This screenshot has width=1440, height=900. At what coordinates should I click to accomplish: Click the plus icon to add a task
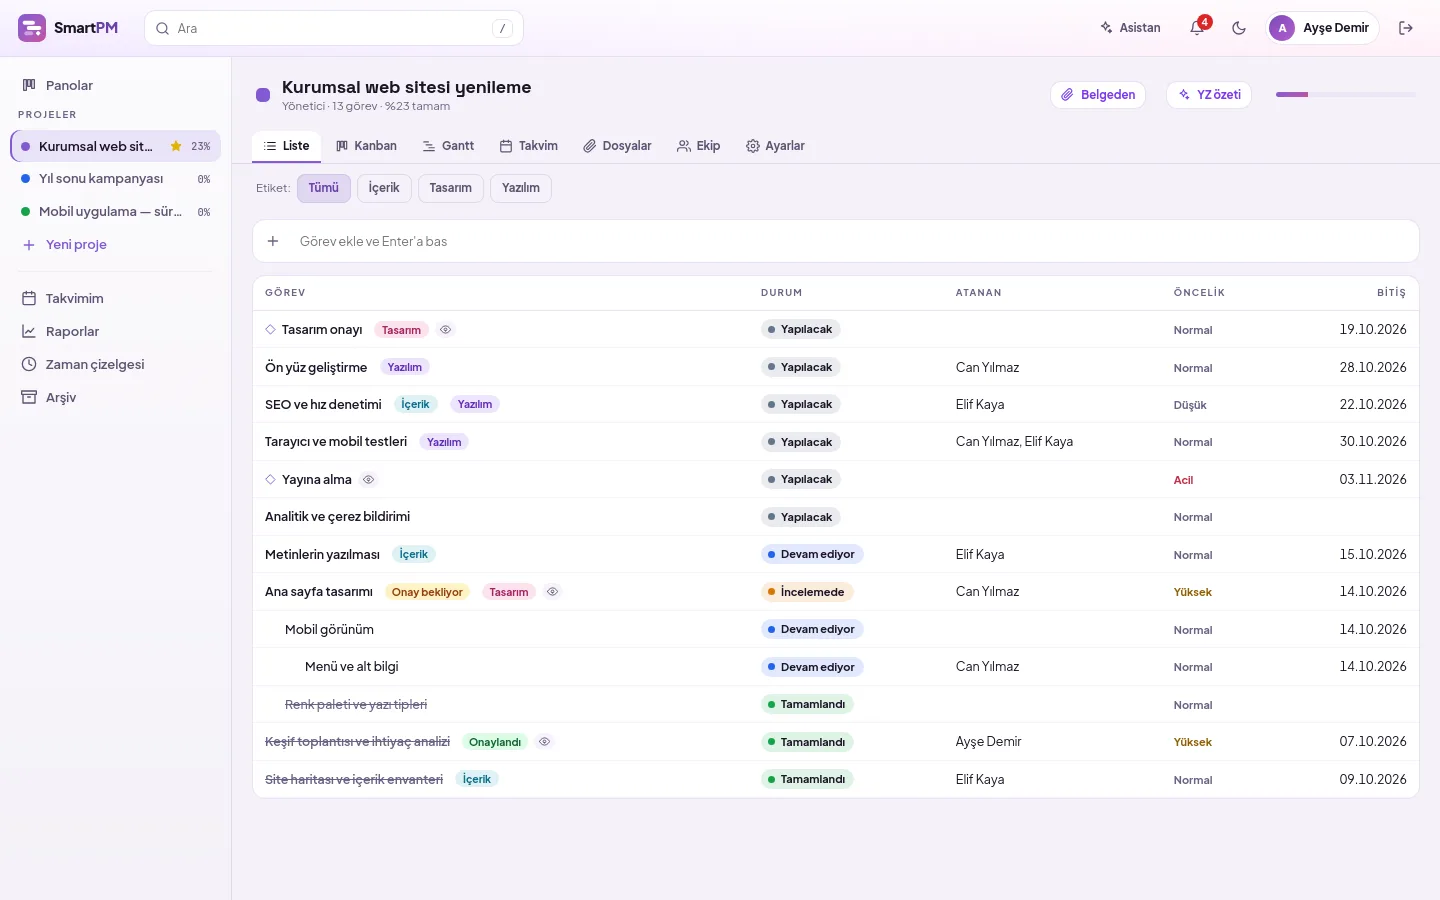click(x=273, y=241)
